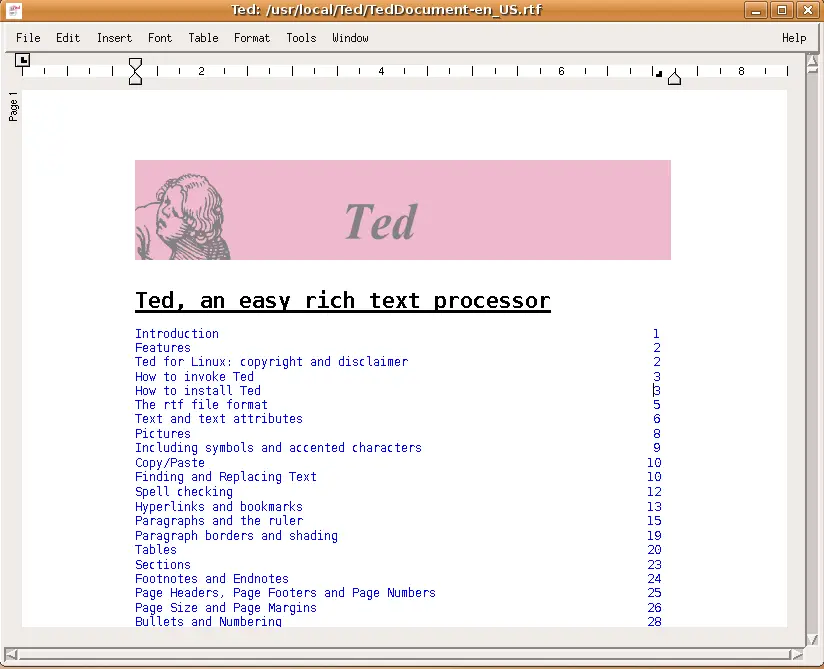Open the Tools menu
824x670 pixels.
point(300,37)
